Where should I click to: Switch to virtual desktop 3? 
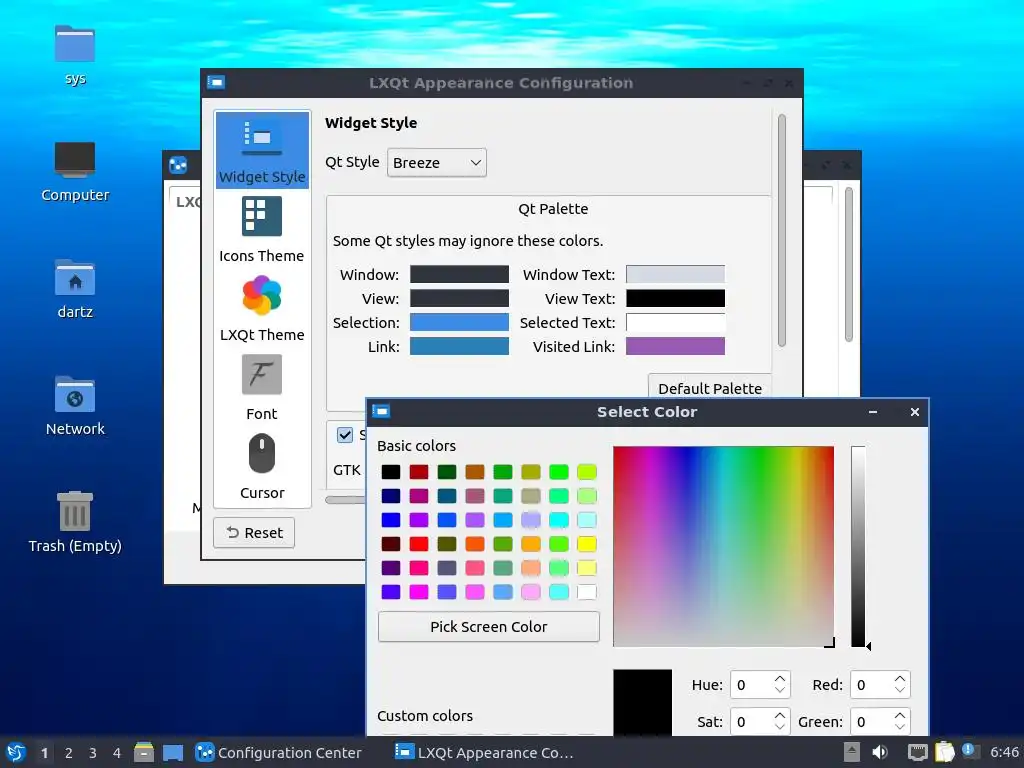(x=93, y=753)
